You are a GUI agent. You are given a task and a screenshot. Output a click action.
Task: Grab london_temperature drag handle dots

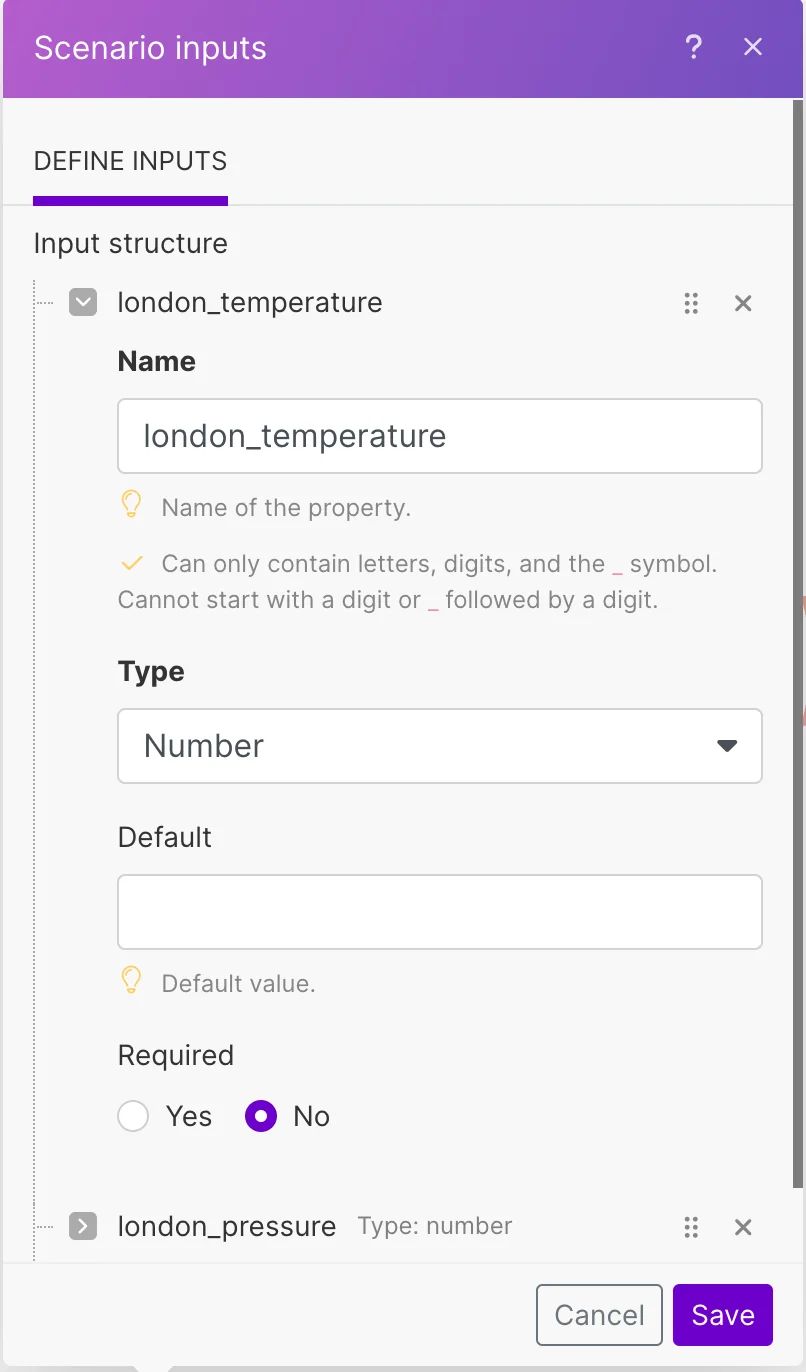click(x=691, y=303)
